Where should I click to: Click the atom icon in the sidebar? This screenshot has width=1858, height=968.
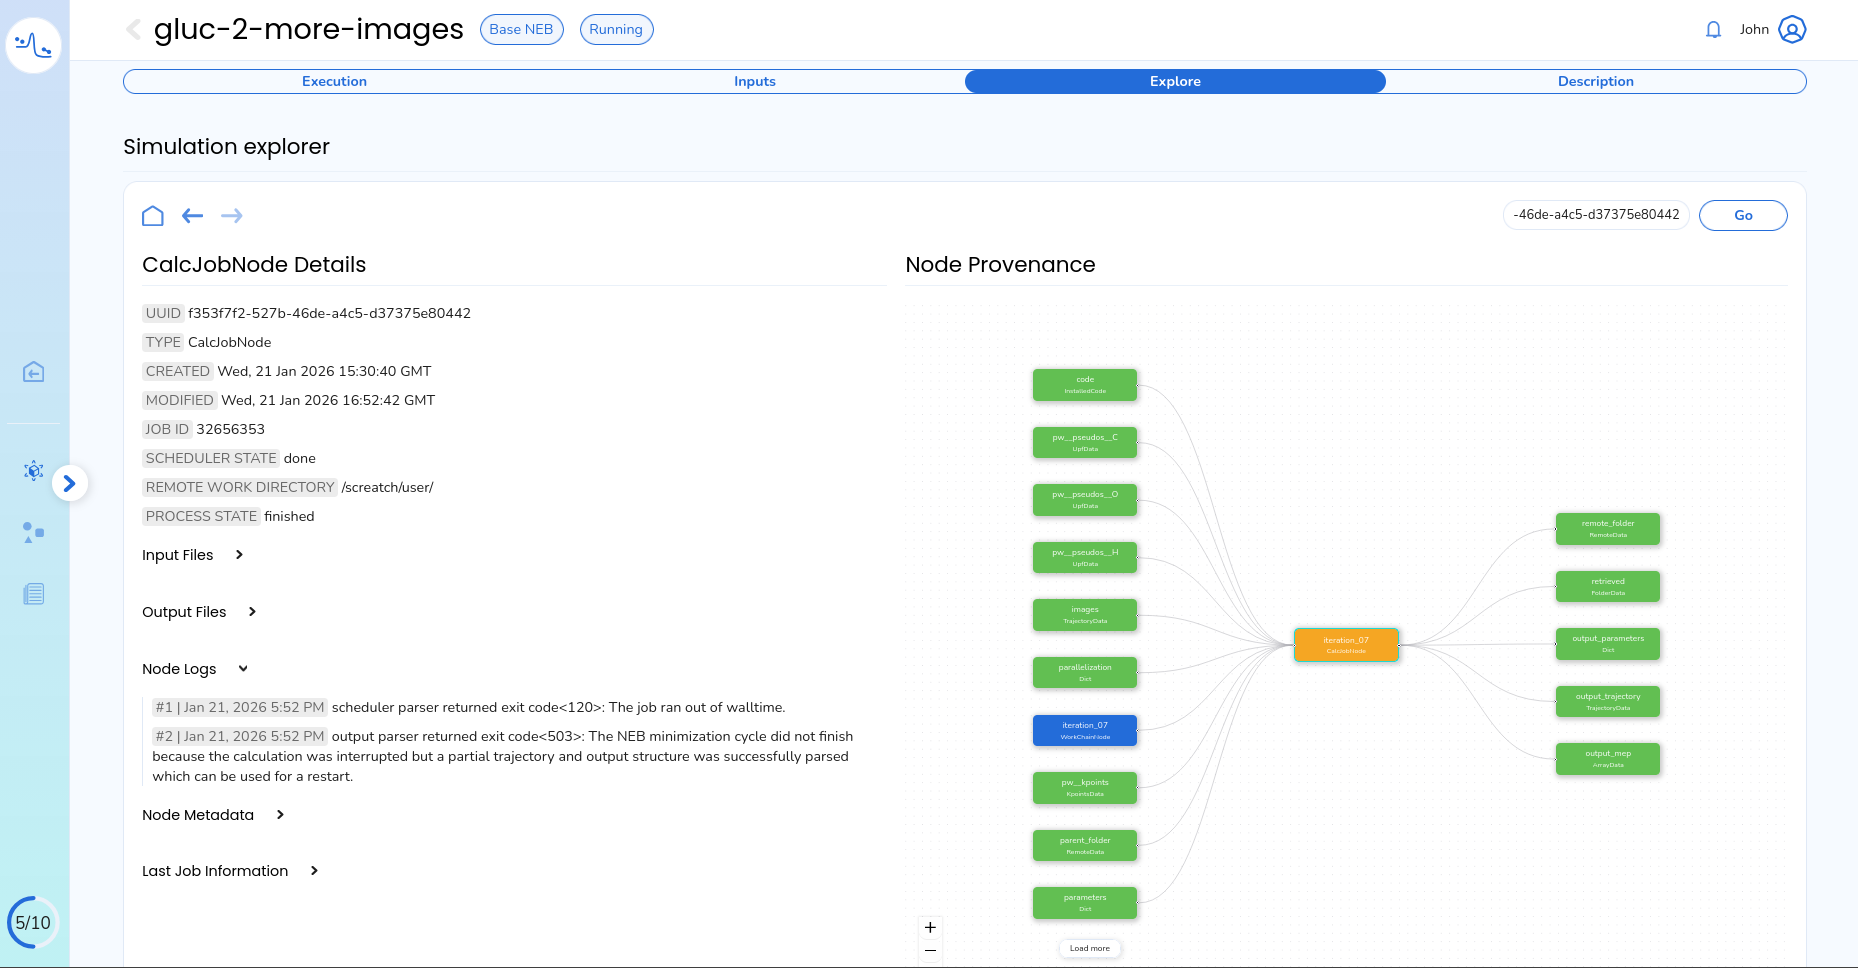click(34, 471)
